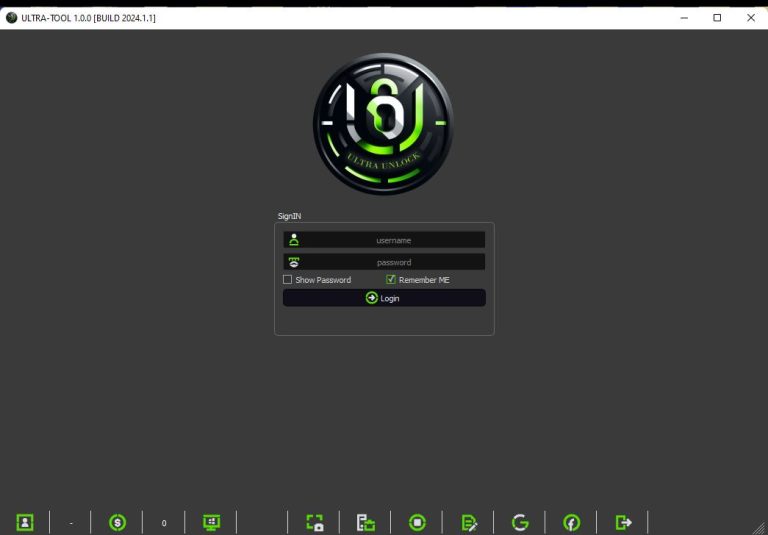Minimize the ULTRA-TOOL window
The width and height of the screenshot is (768, 535).
[684, 18]
